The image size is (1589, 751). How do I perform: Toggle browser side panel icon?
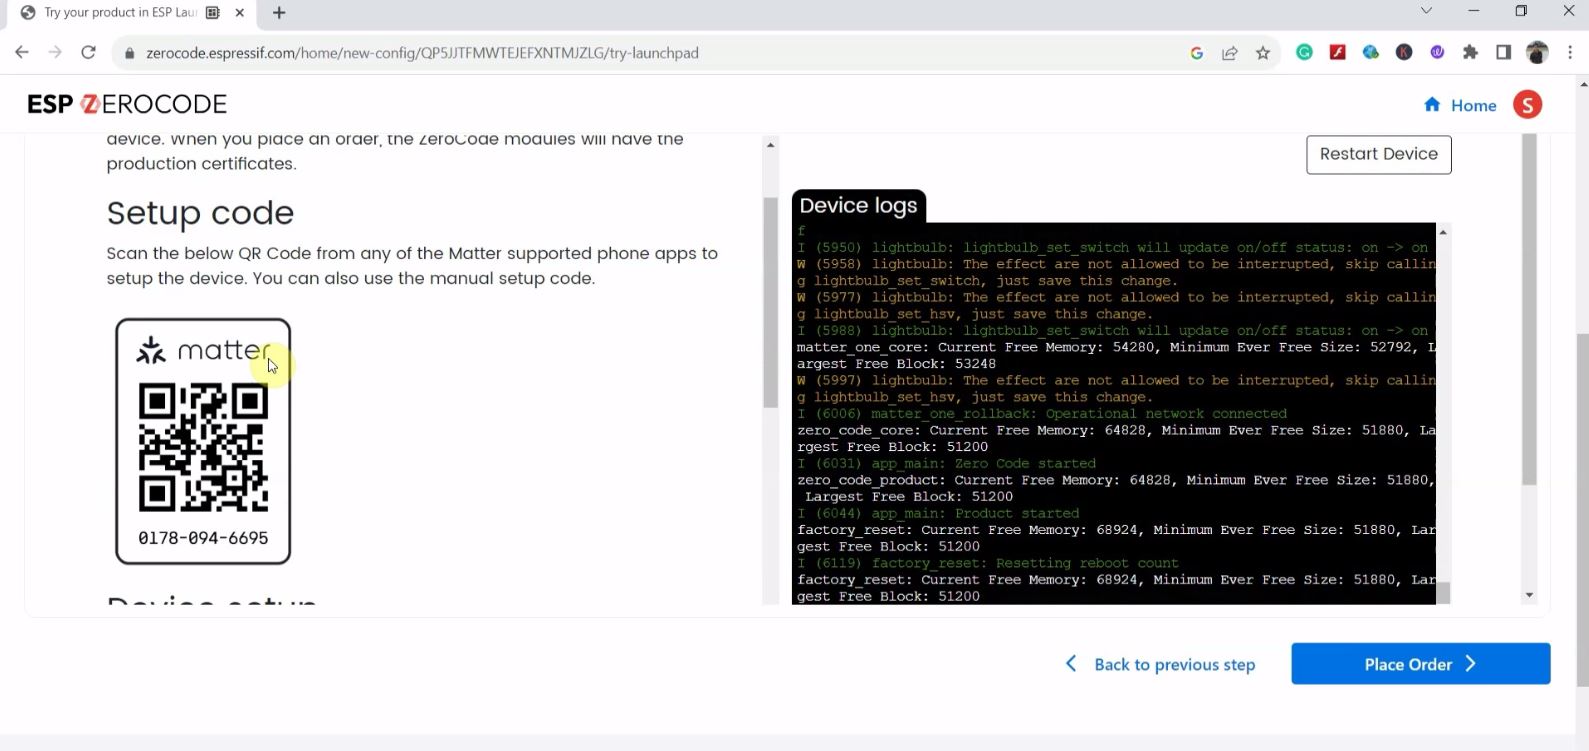[x=1503, y=53]
